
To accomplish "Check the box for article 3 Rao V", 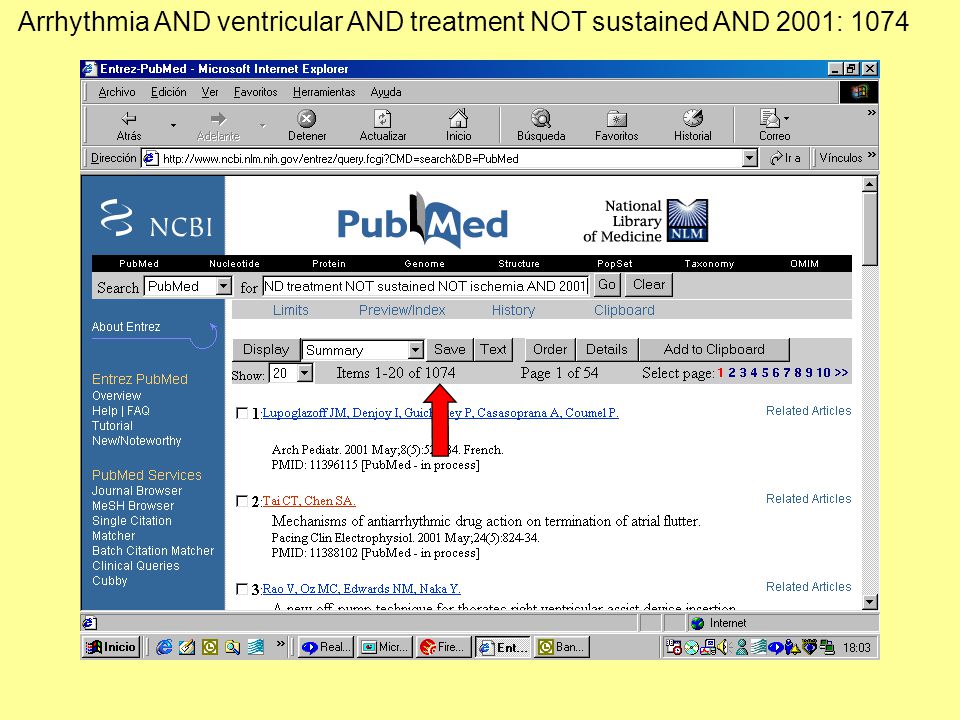I will 242,589.
